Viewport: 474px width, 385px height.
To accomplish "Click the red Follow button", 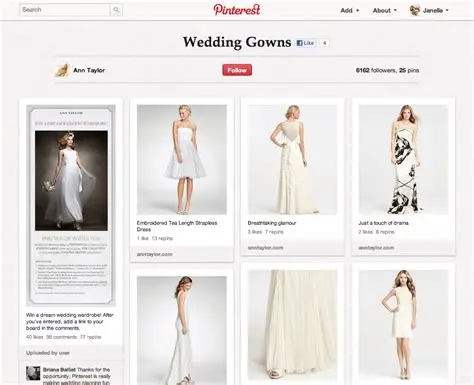I will coord(237,70).
